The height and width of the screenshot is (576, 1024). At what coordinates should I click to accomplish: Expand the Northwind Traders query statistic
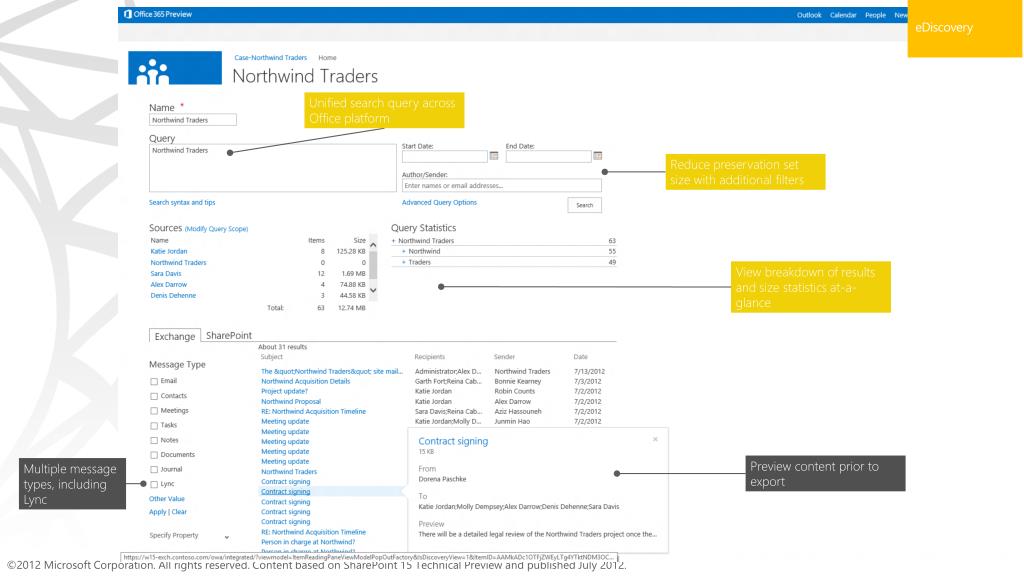394,241
